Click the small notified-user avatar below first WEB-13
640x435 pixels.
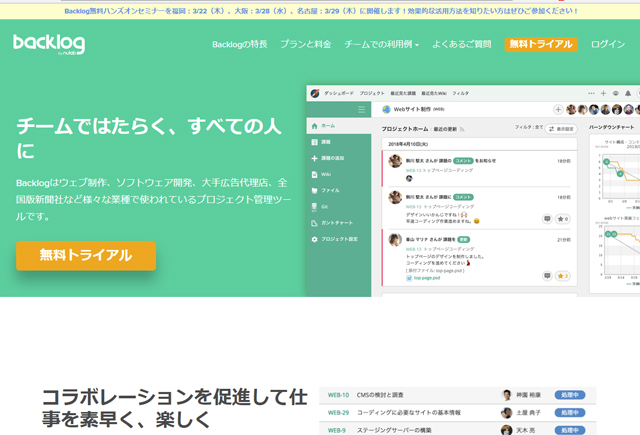click(409, 178)
